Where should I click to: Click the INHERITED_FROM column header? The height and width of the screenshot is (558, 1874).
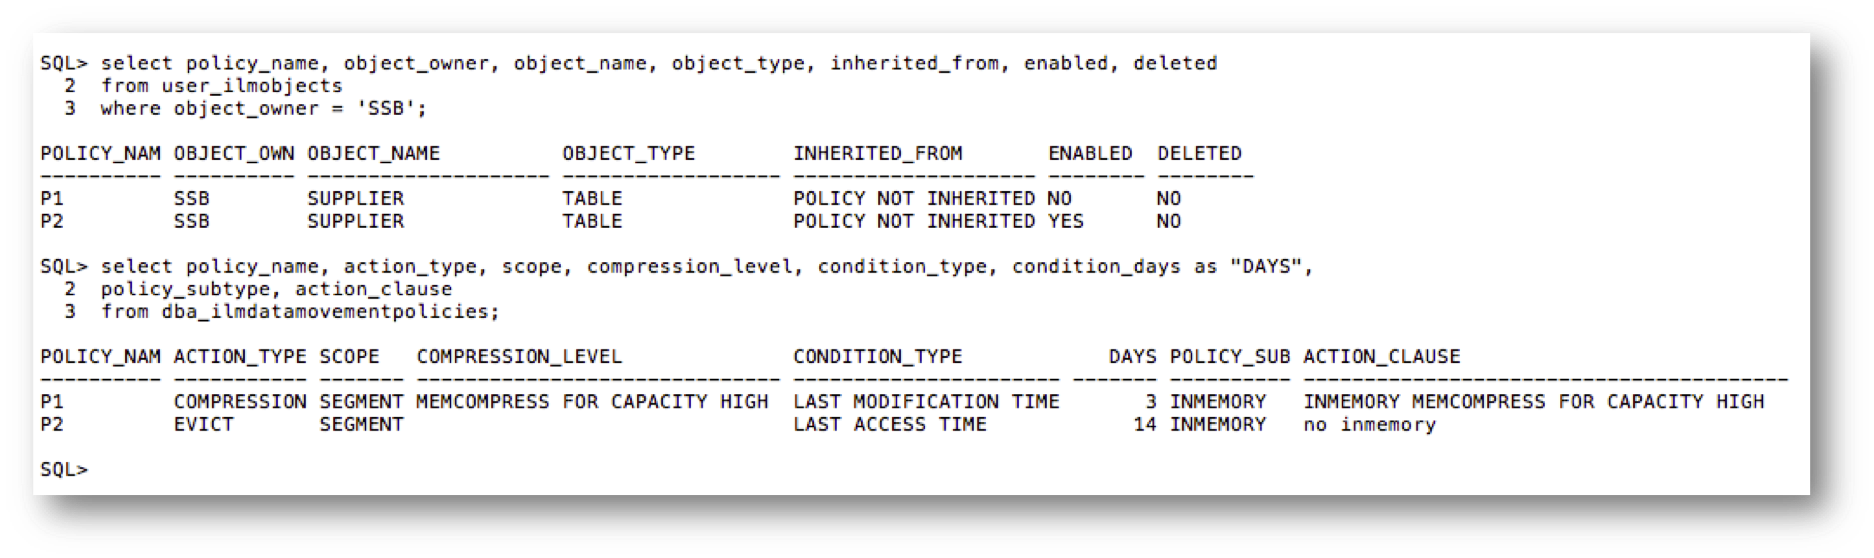(877, 153)
